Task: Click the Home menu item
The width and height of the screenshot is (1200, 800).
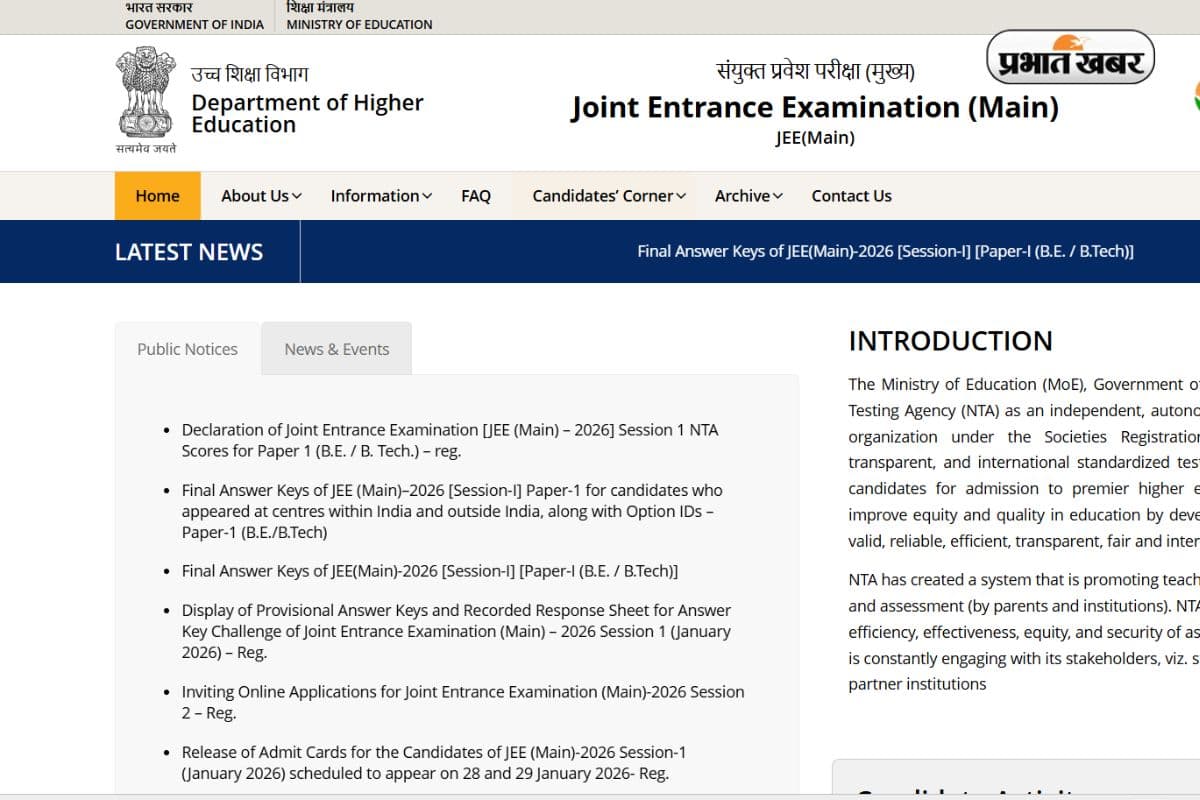Action: point(157,196)
